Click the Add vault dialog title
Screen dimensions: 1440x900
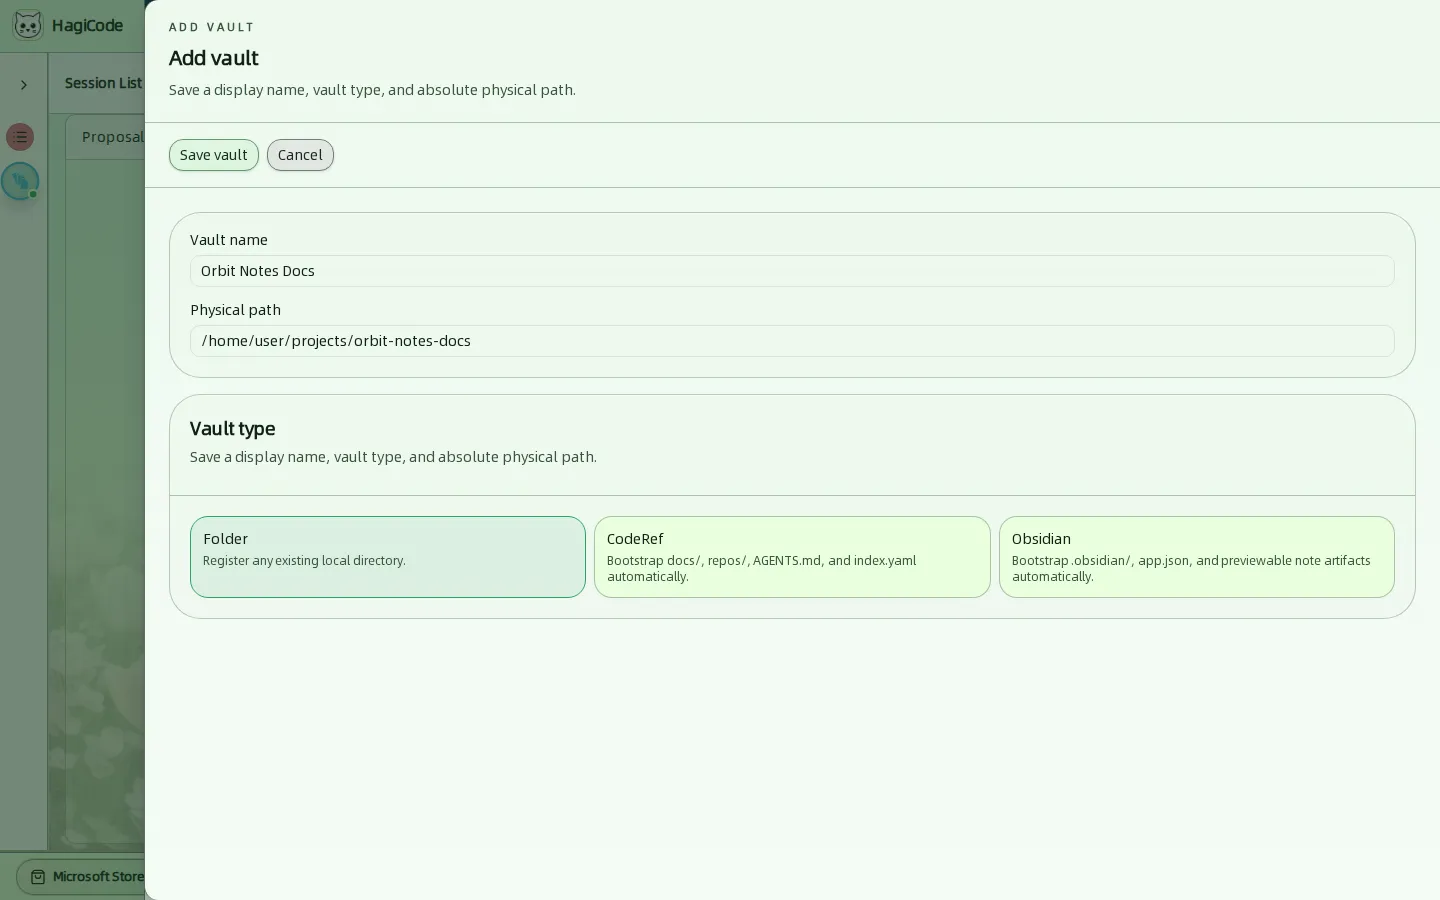click(214, 58)
